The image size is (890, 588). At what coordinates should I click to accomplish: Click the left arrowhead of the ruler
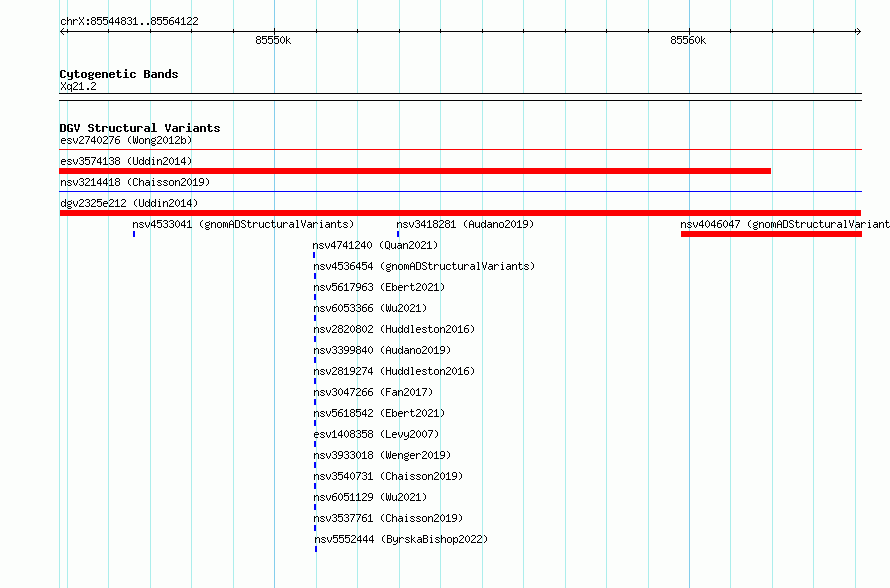click(62, 31)
